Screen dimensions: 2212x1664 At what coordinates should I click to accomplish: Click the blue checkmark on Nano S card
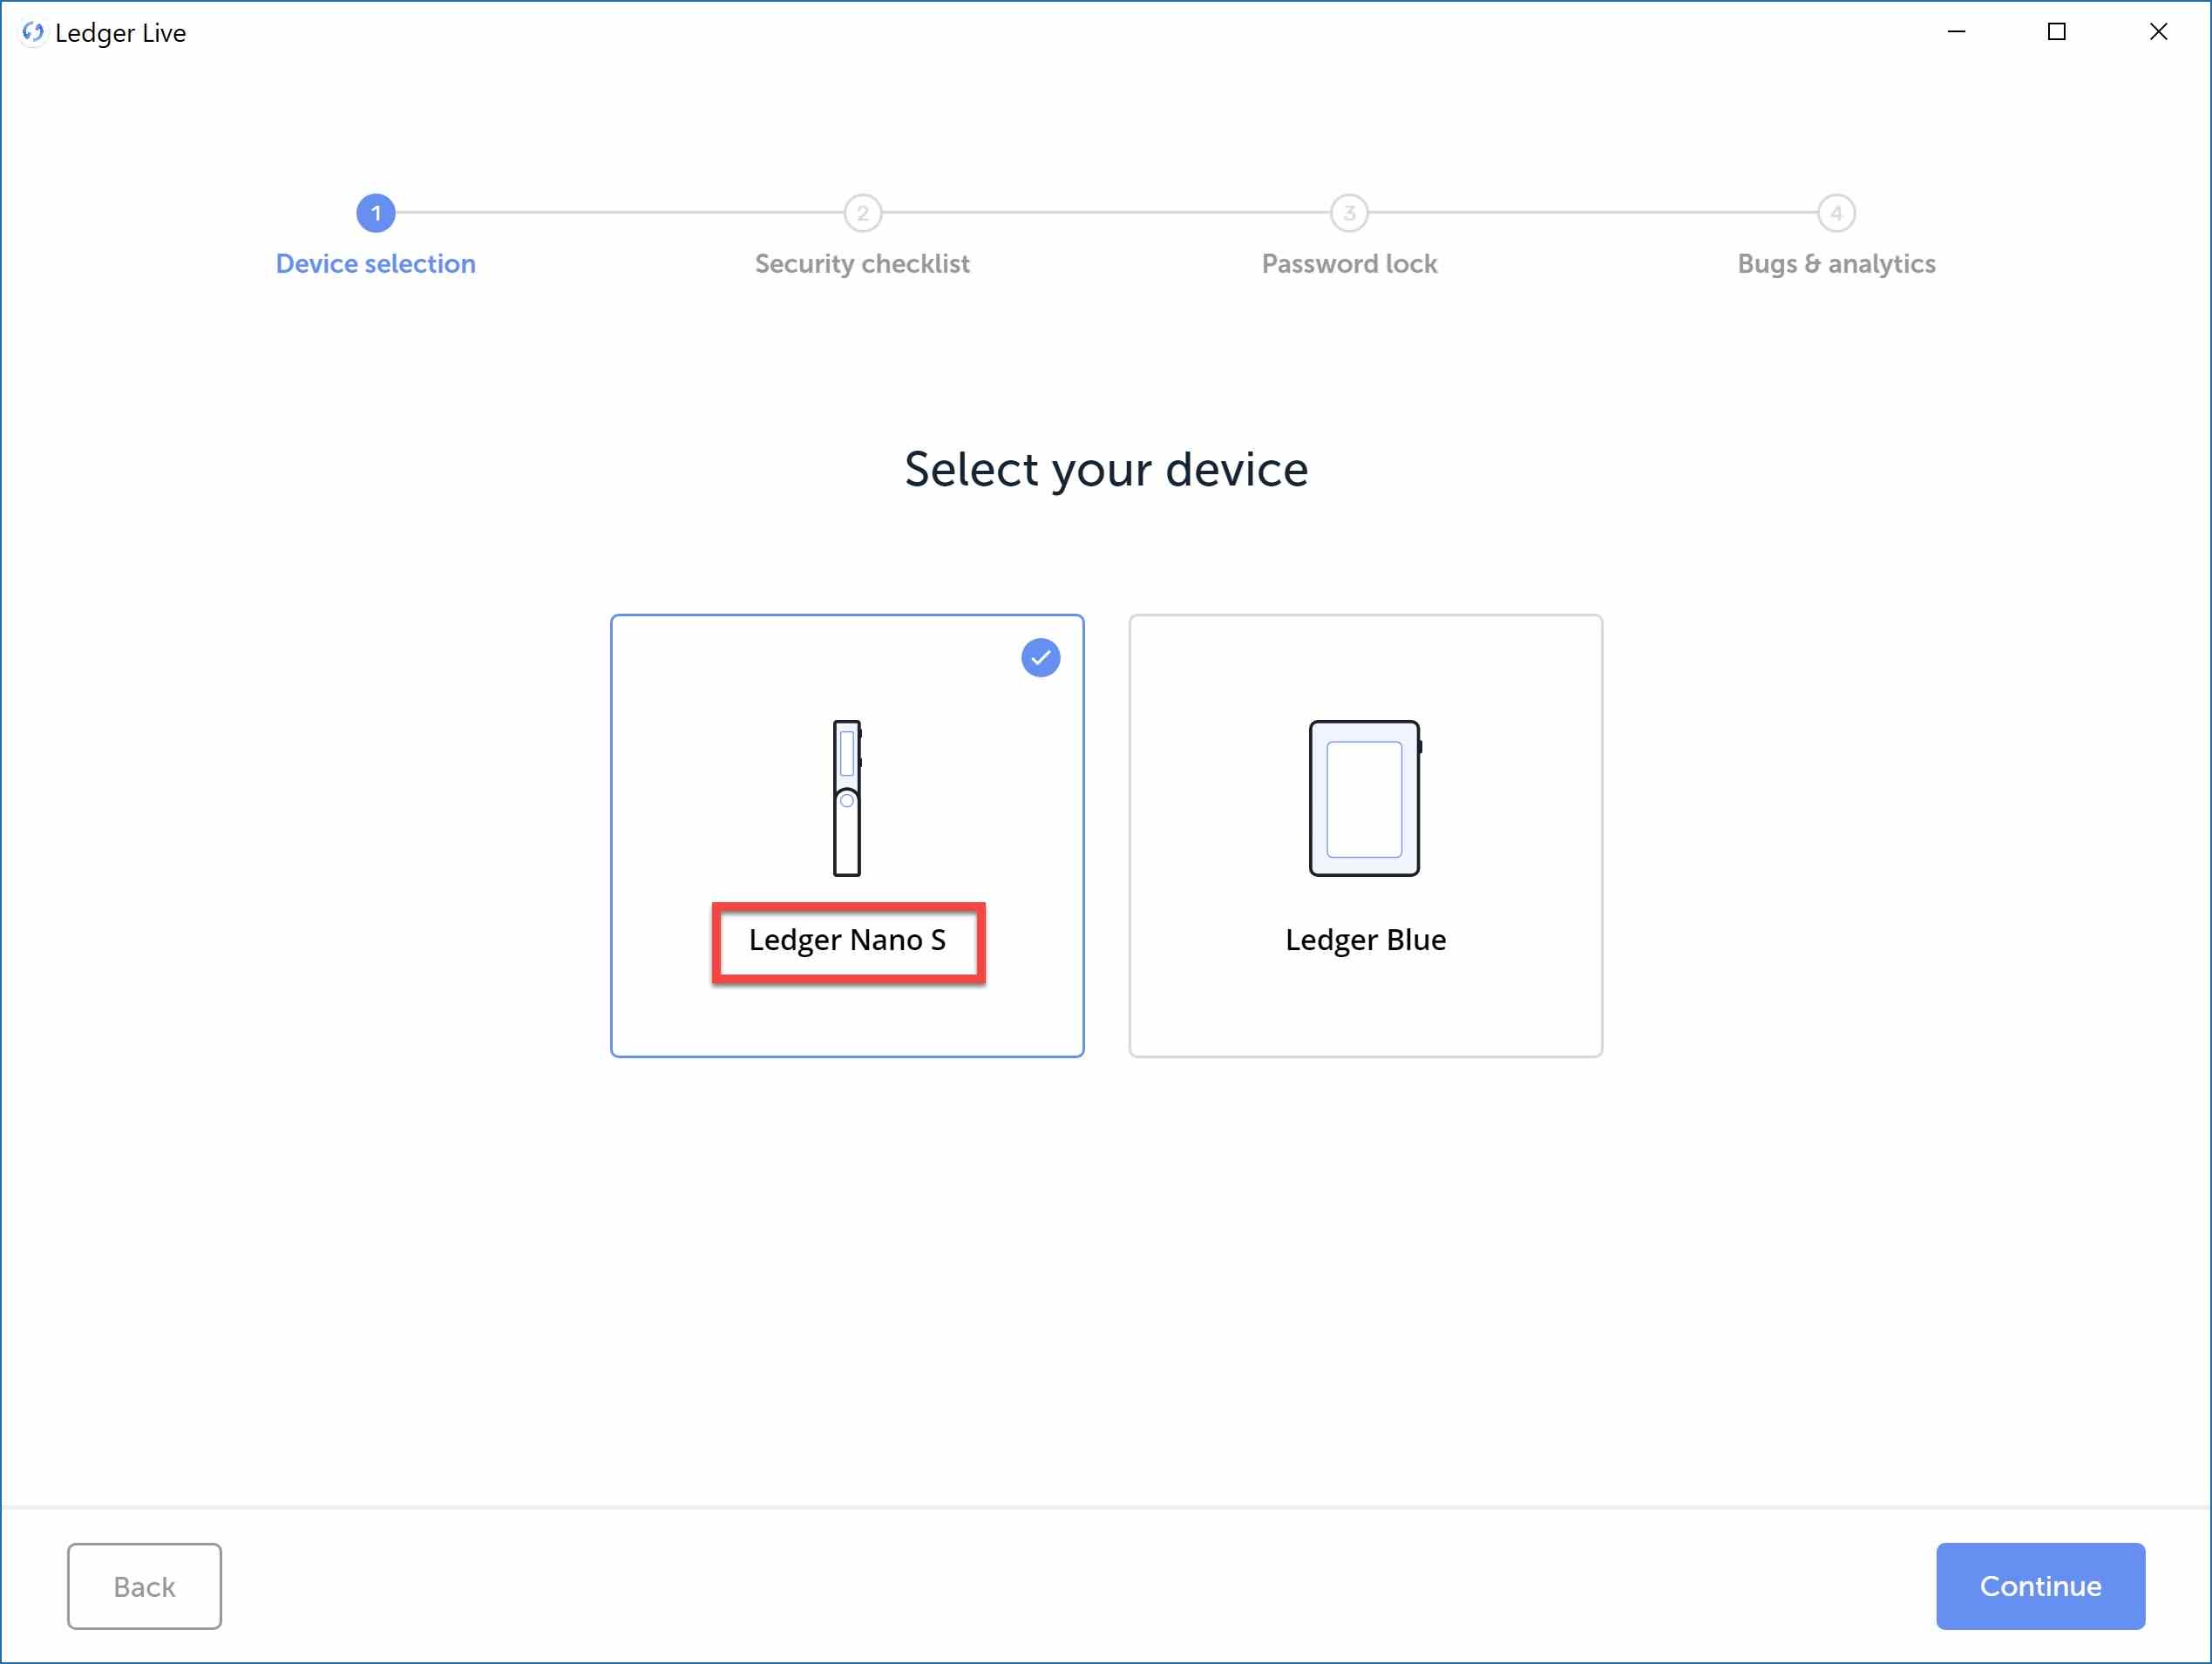[1040, 658]
